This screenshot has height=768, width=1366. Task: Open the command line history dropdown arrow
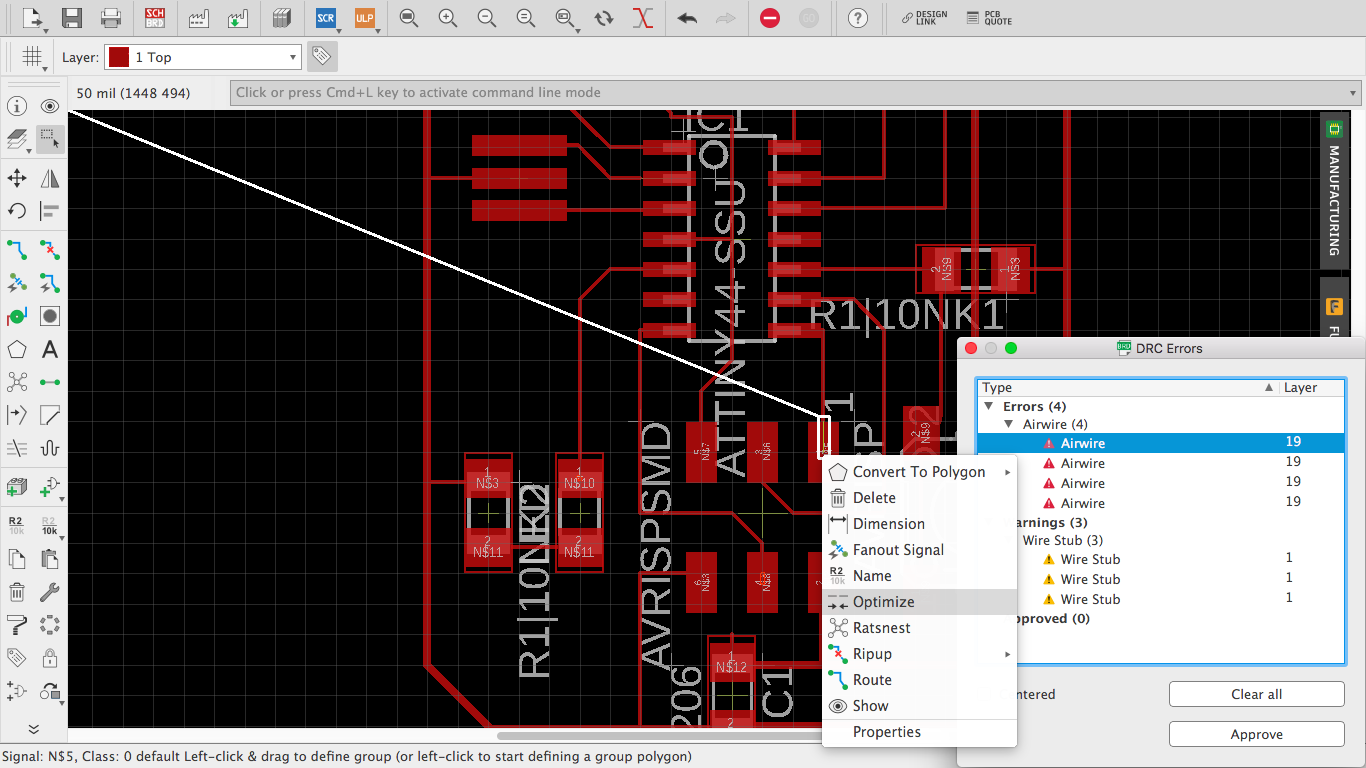(x=1354, y=93)
